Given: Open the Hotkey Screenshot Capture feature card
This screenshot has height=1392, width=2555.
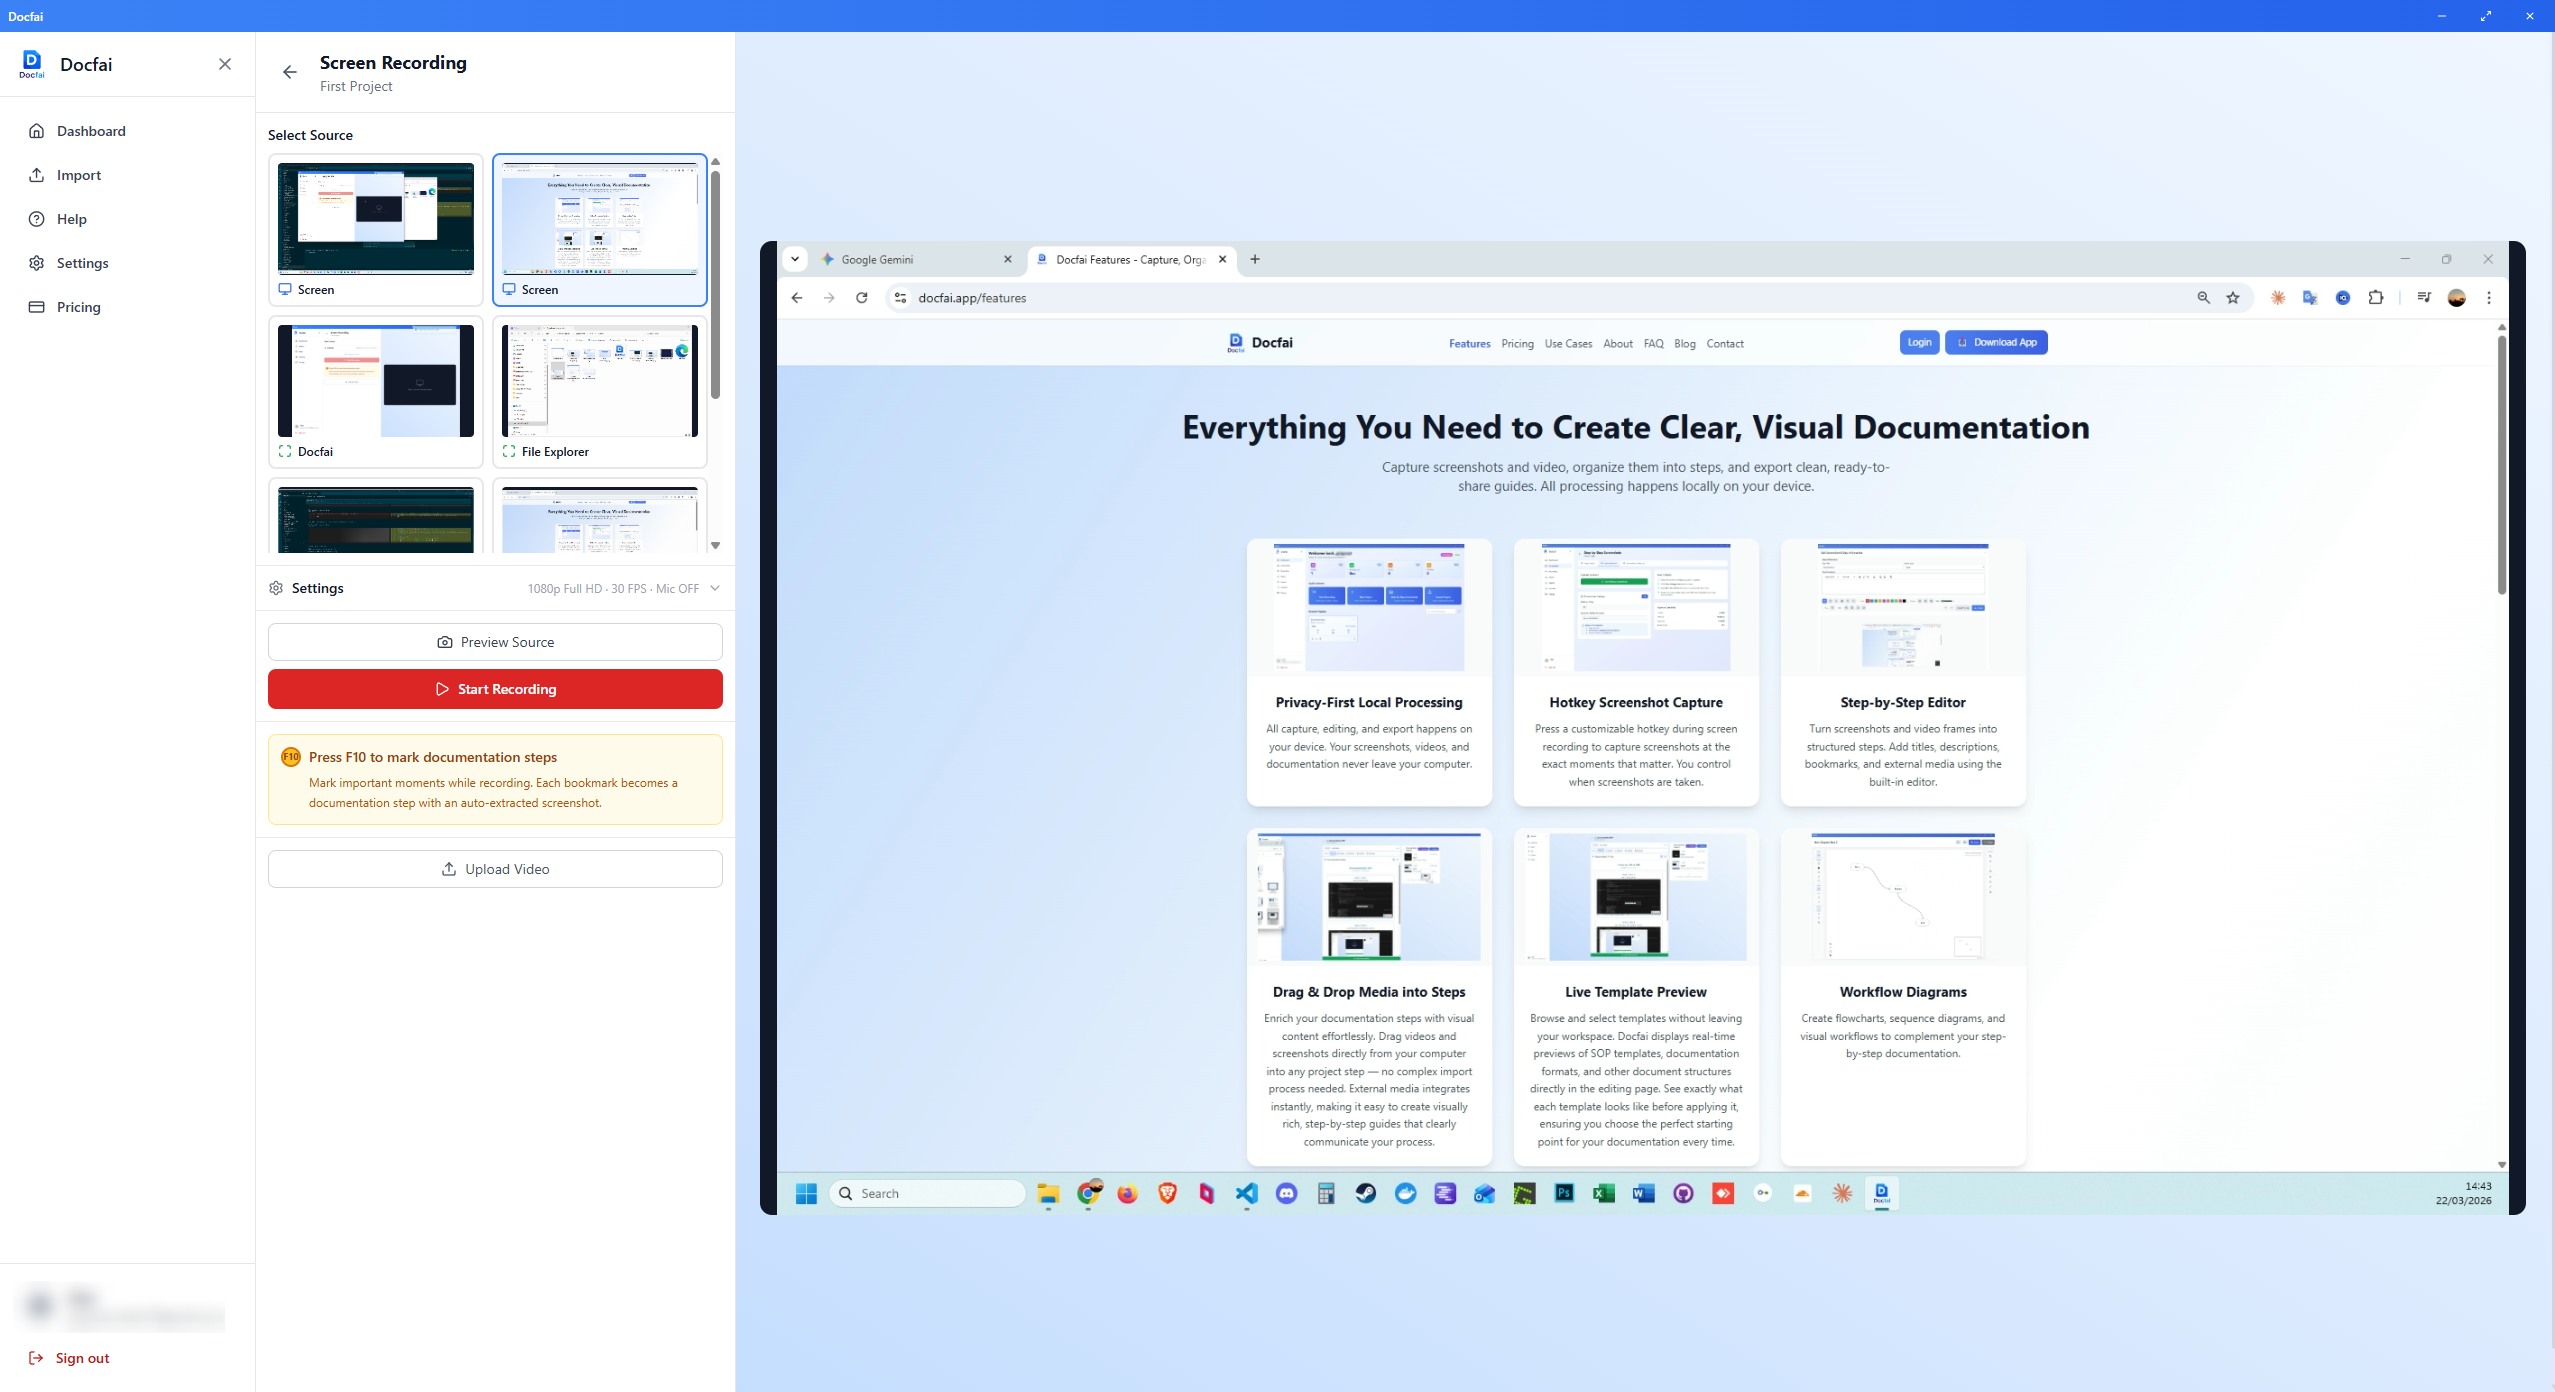Looking at the screenshot, I should (1636, 672).
